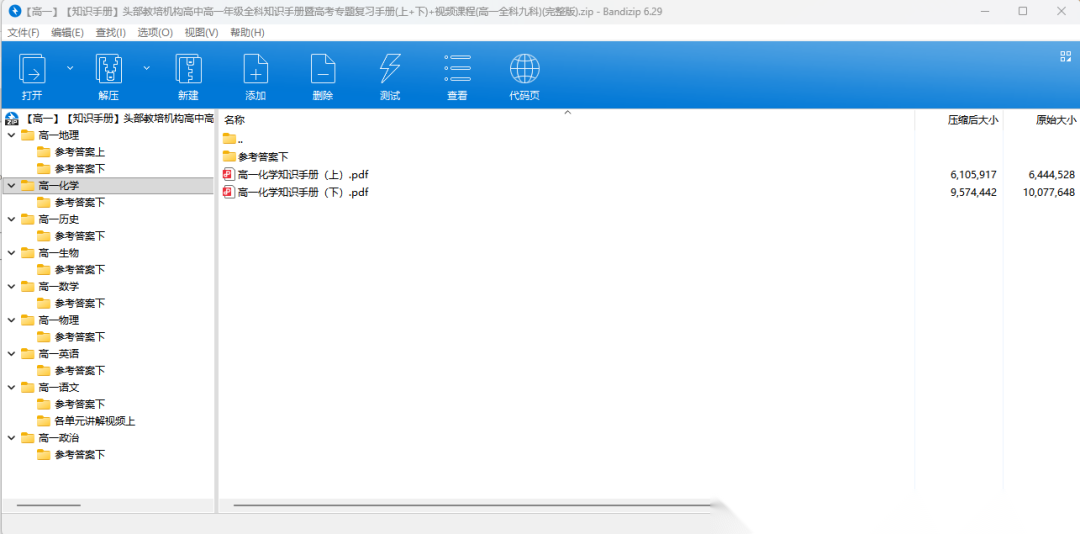This screenshot has height=534, width=1080.
Task: Open dropdown arrow next to 解压 button
Action: click(x=147, y=68)
